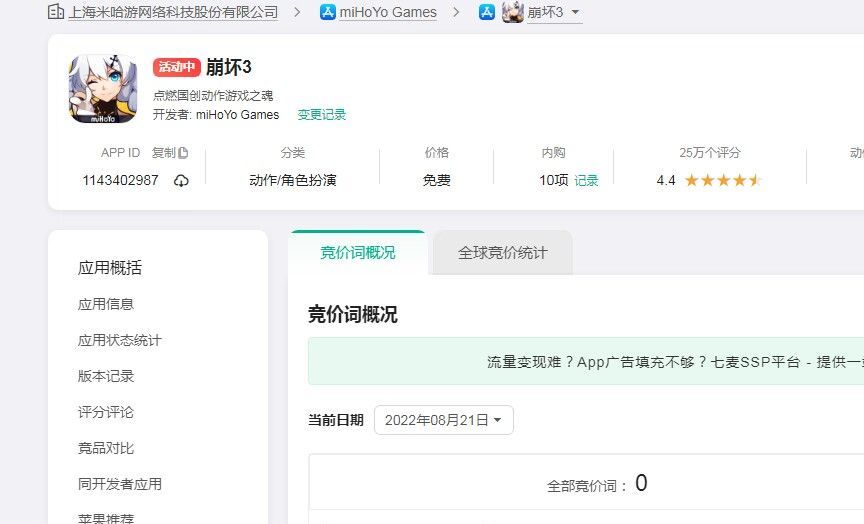Image resolution: width=864 pixels, height=524 pixels.
Task: Open 同开发者应用 in sidebar
Action: (120, 484)
